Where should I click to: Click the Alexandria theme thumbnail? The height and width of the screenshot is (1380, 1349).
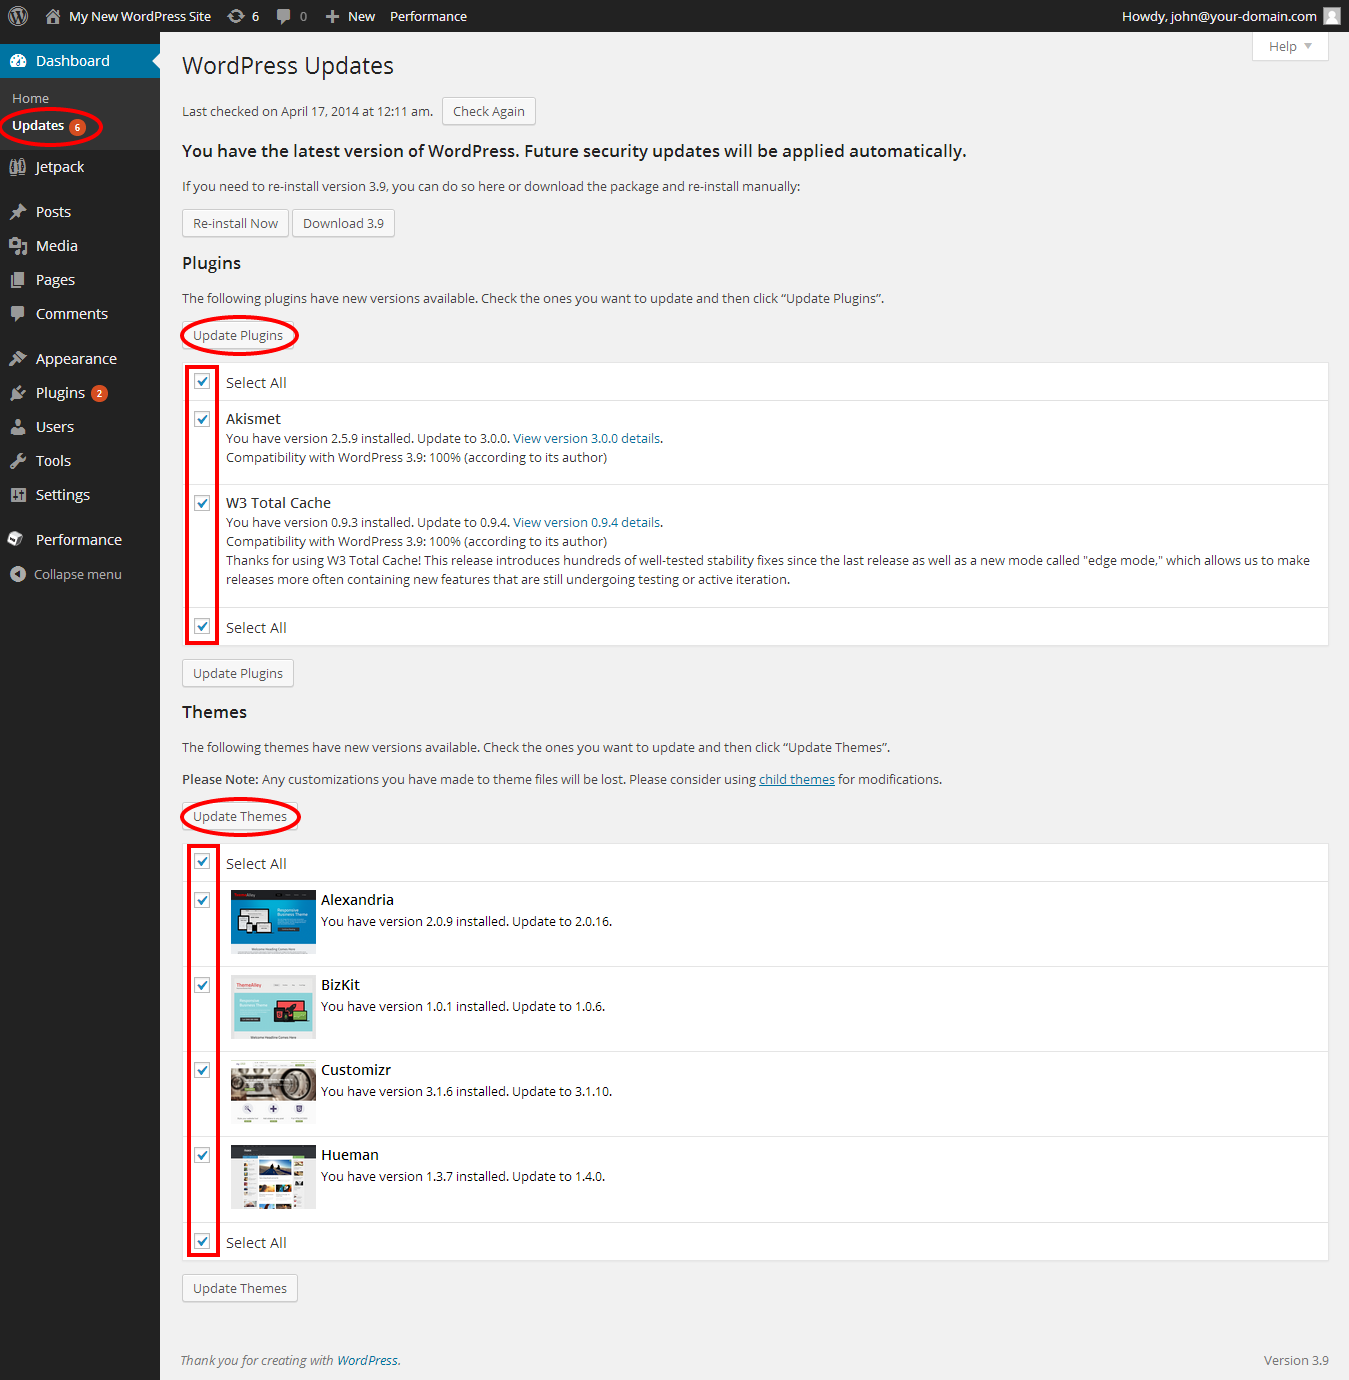(x=273, y=922)
